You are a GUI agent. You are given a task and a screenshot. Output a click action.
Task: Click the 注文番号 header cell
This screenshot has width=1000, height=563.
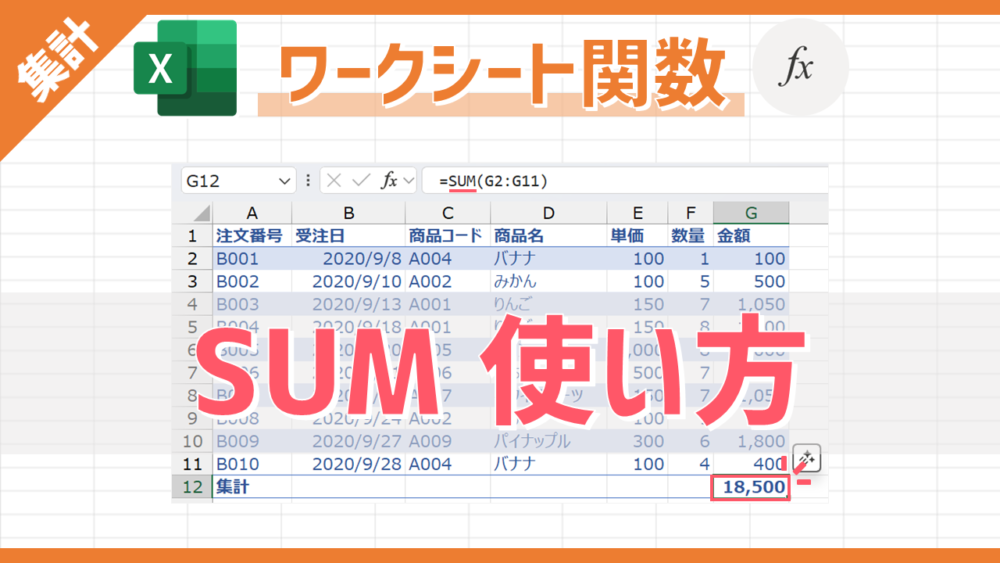pyautogui.click(x=252, y=236)
